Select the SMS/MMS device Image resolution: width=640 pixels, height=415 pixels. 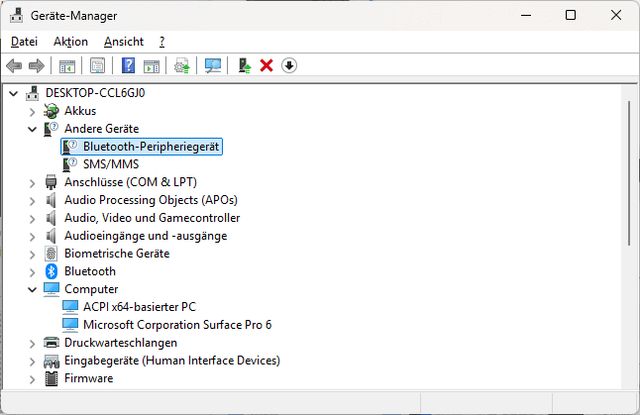pyautogui.click(x=110, y=164)
